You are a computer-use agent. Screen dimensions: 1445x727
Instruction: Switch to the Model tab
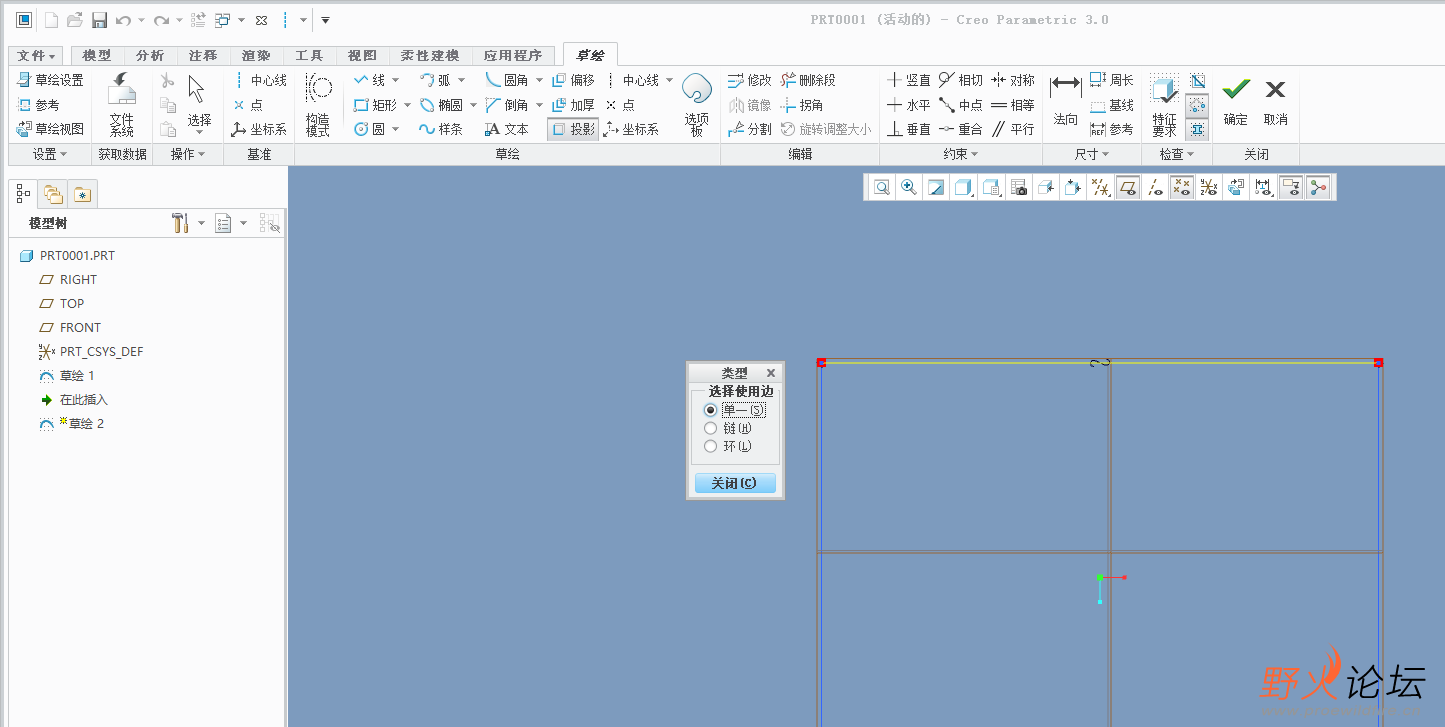(96, 56)
